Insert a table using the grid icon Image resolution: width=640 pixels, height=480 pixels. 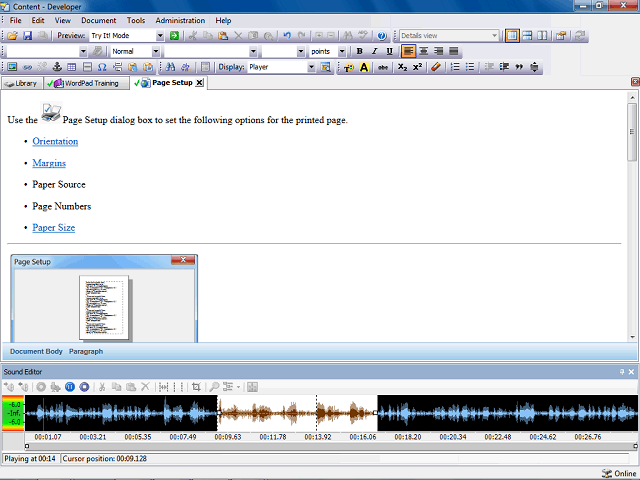tap(72, 67)
